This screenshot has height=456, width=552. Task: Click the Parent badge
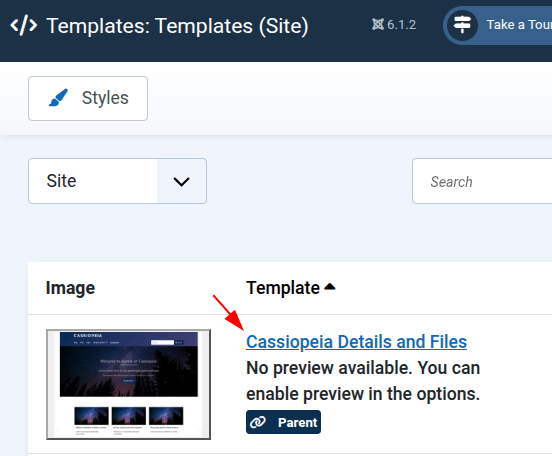click(283, 422)
